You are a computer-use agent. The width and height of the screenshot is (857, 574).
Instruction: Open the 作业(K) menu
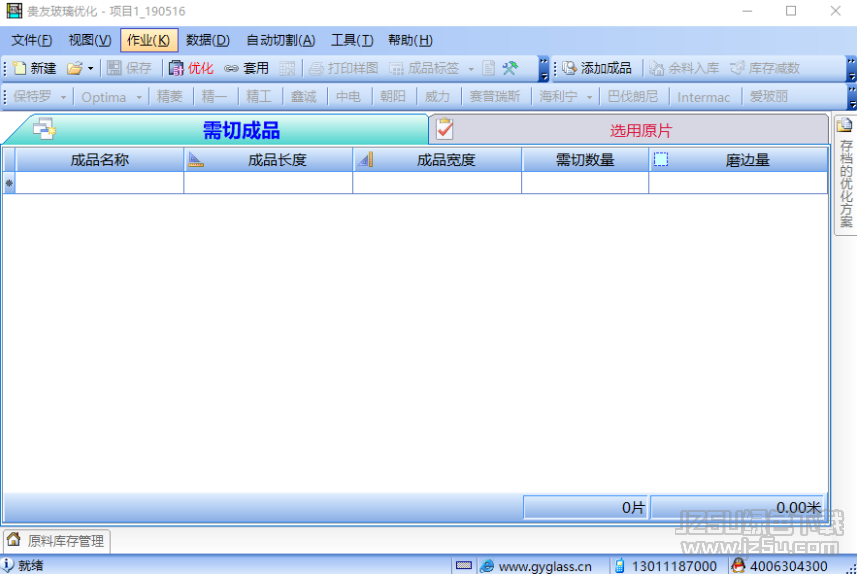tap(149, 40)
